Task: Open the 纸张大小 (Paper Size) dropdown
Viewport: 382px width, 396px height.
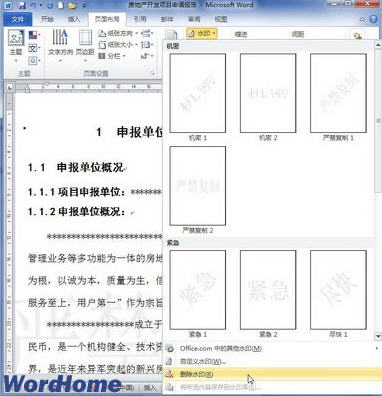Action: click(x=118, y=45)
